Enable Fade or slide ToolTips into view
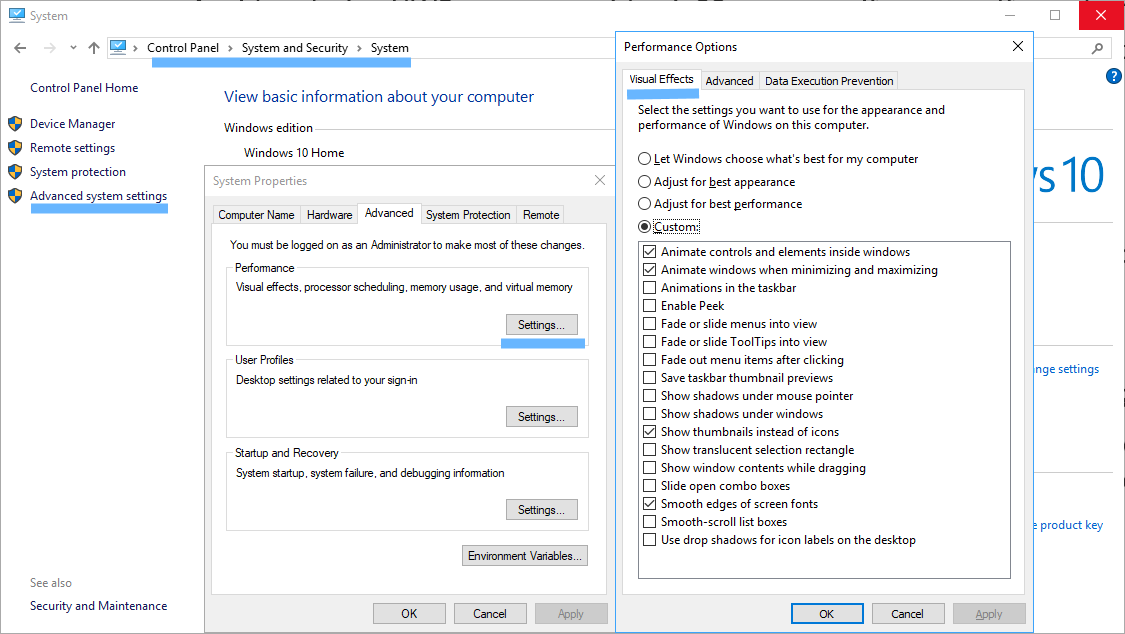The height and width of the screenshot is (634, 1125). [649, 342]
